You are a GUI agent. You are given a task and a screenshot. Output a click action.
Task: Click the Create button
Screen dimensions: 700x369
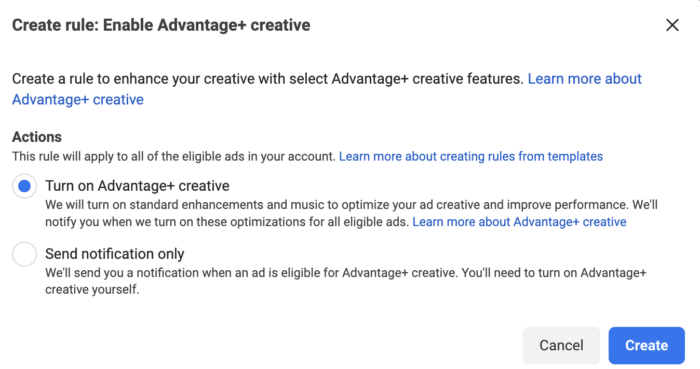tap(646, 345)
